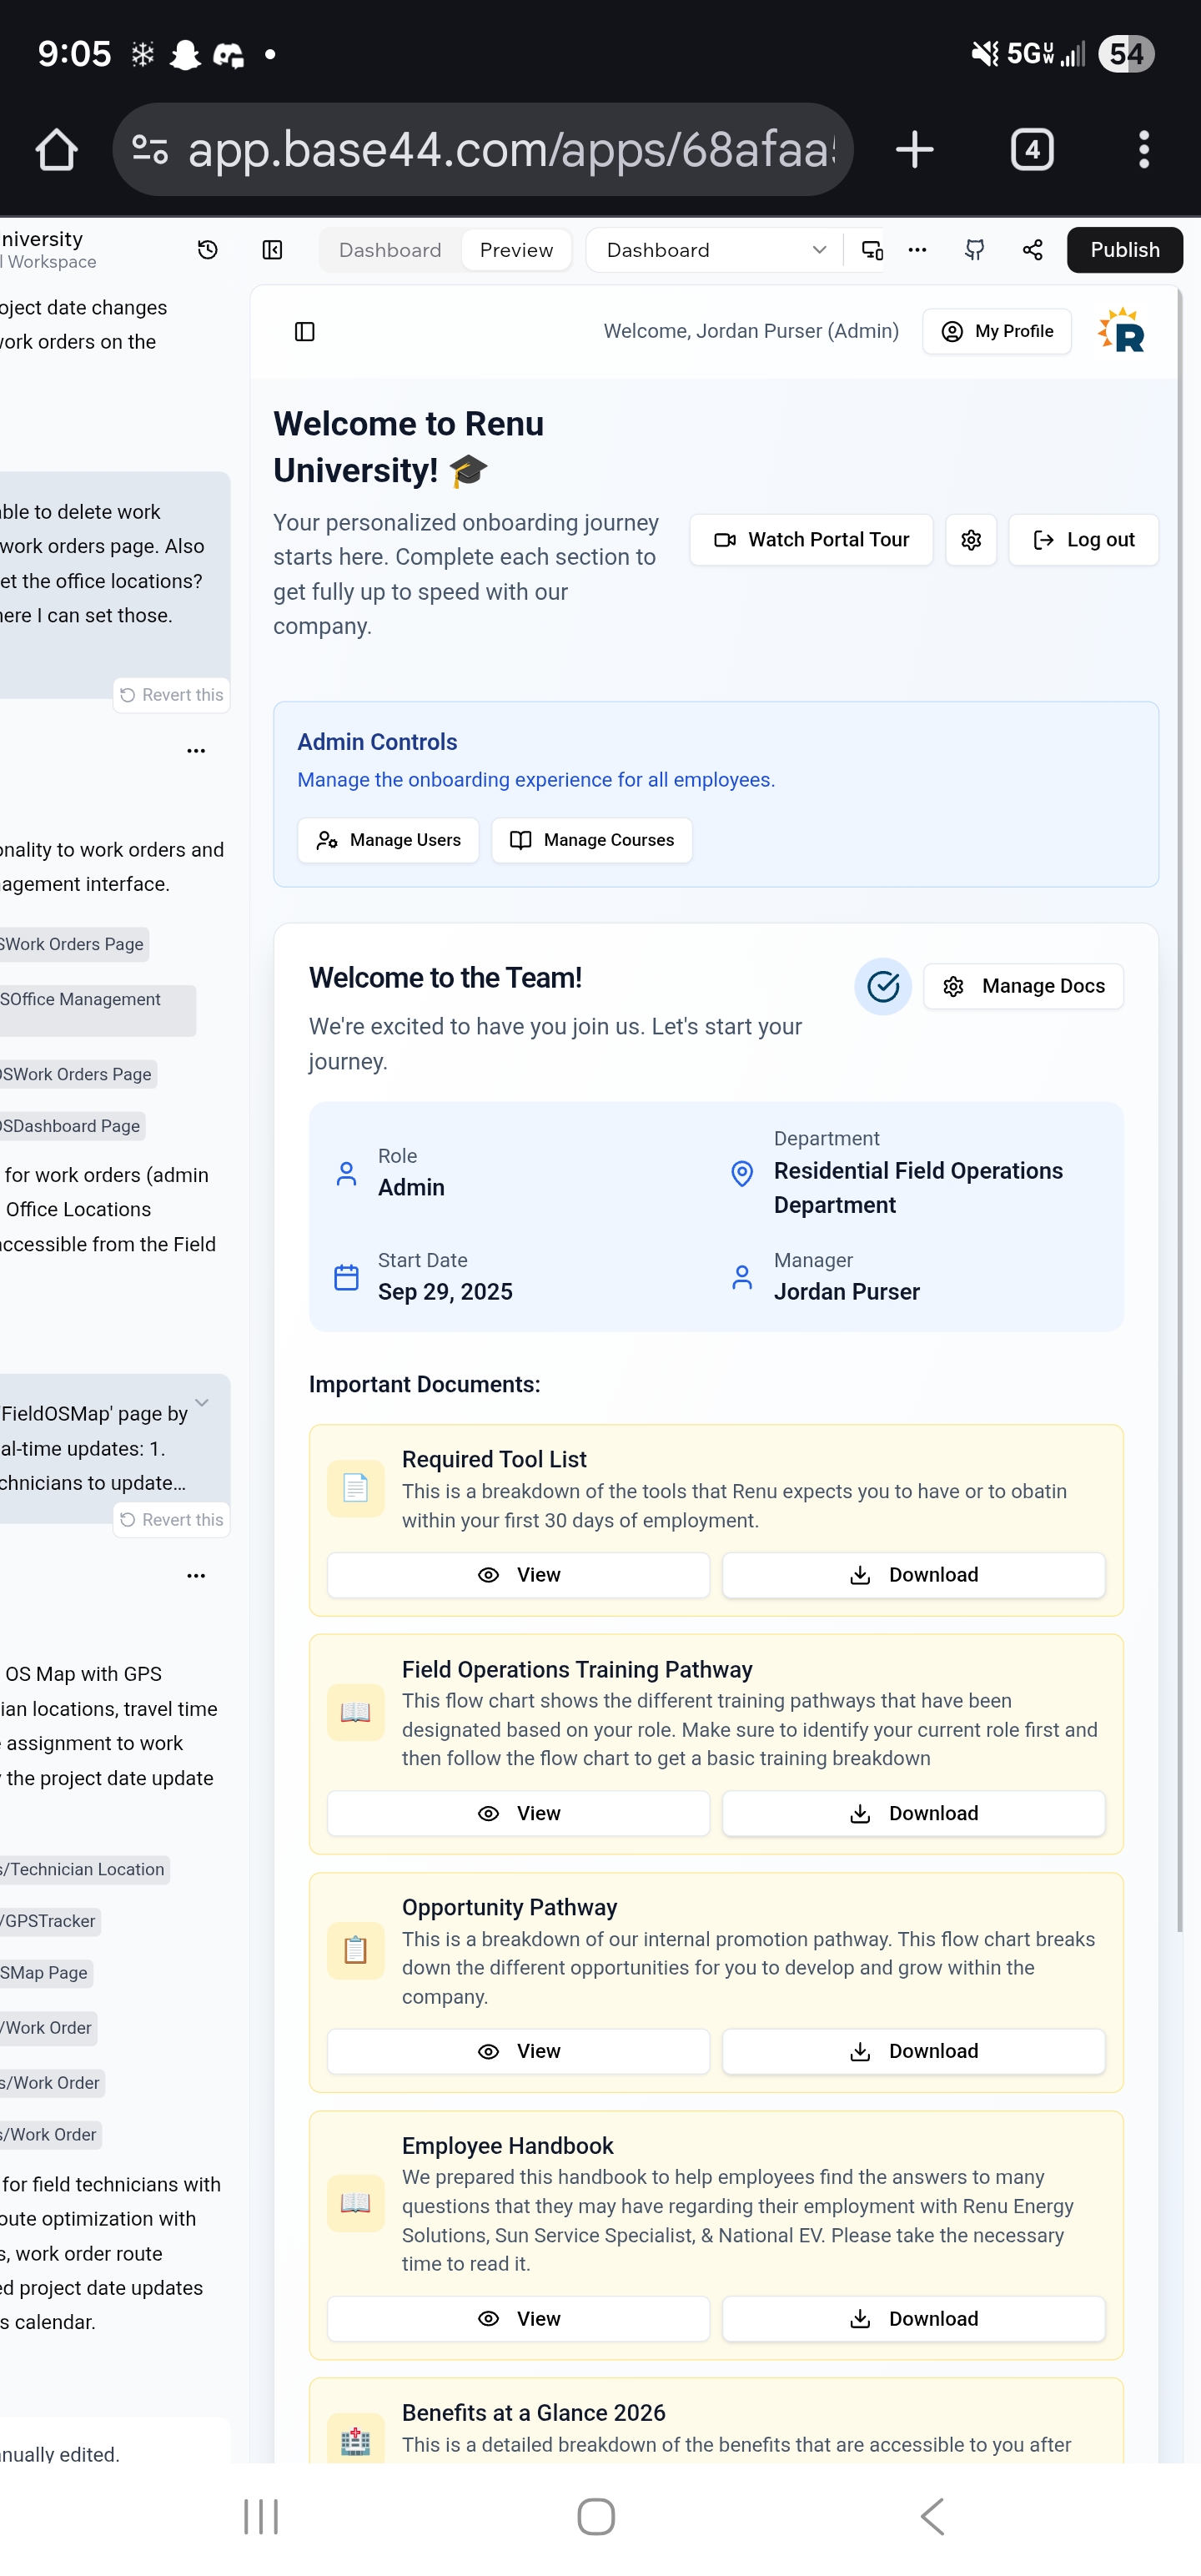Tap the Android home button

[x=596, y=2517]
